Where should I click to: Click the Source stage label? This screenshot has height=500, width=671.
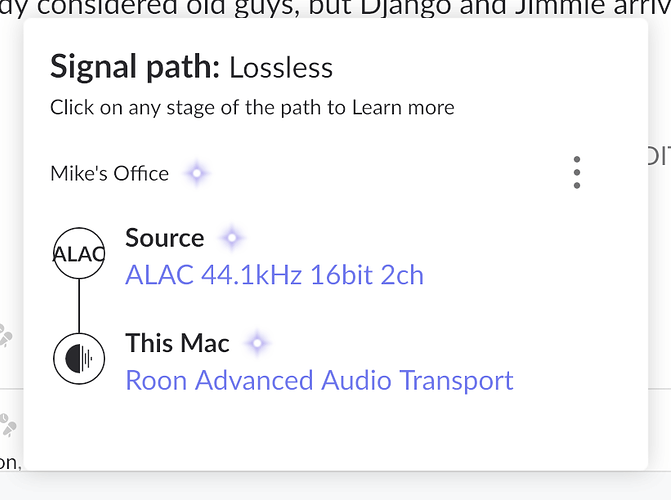point(165,238)
